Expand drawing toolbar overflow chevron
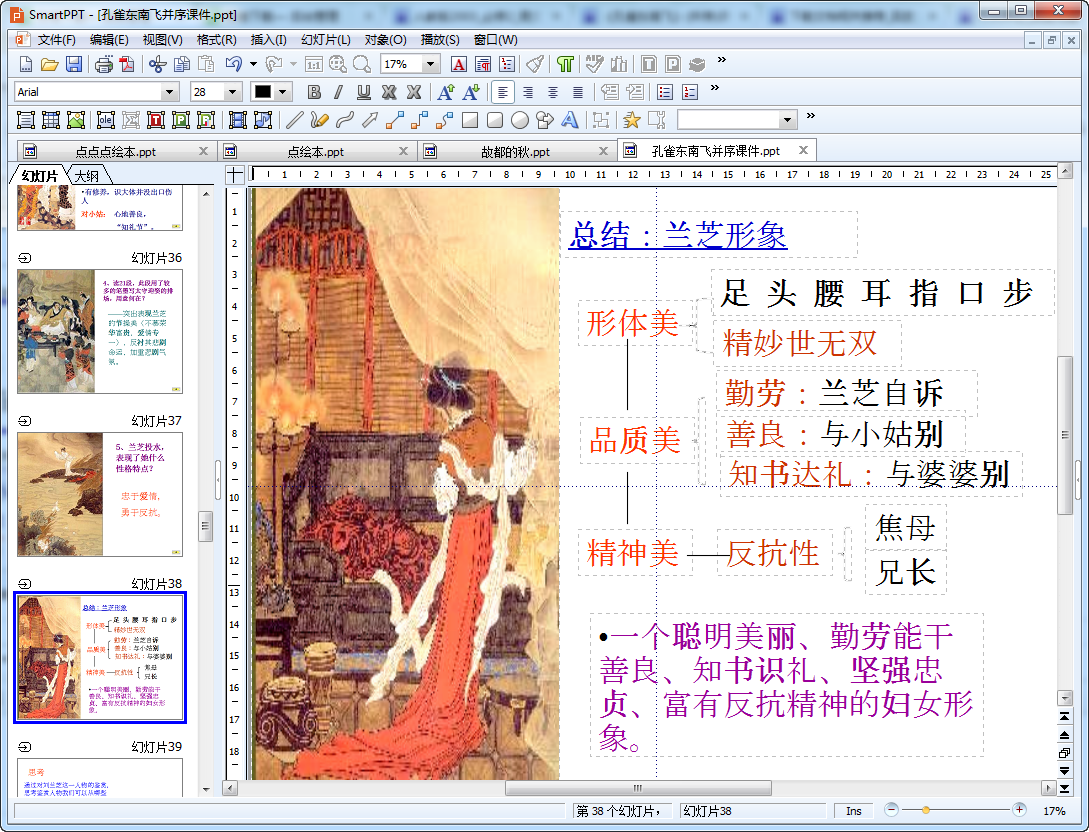The image size is (1089, 832). (810, 115)
